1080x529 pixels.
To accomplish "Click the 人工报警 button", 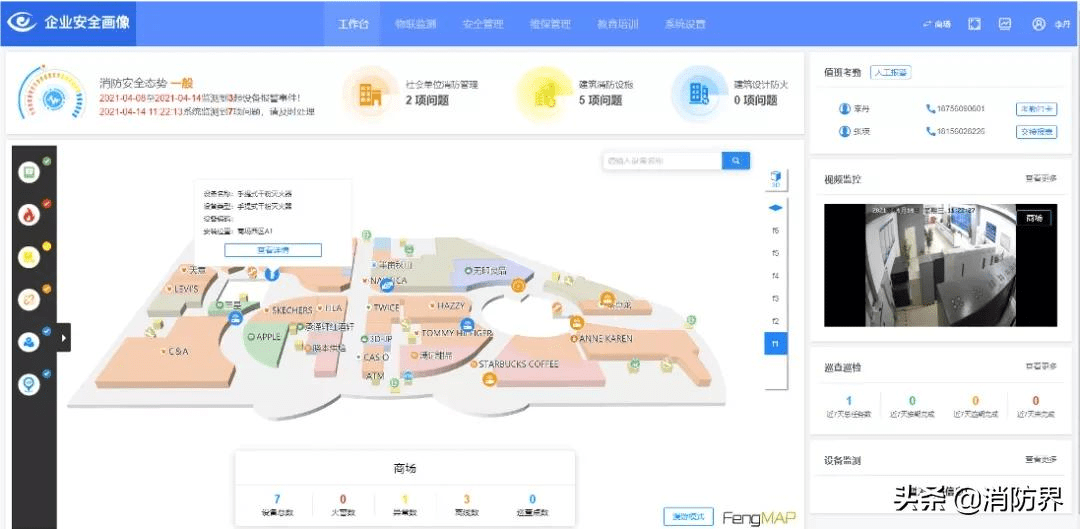I will click(891, 72).
